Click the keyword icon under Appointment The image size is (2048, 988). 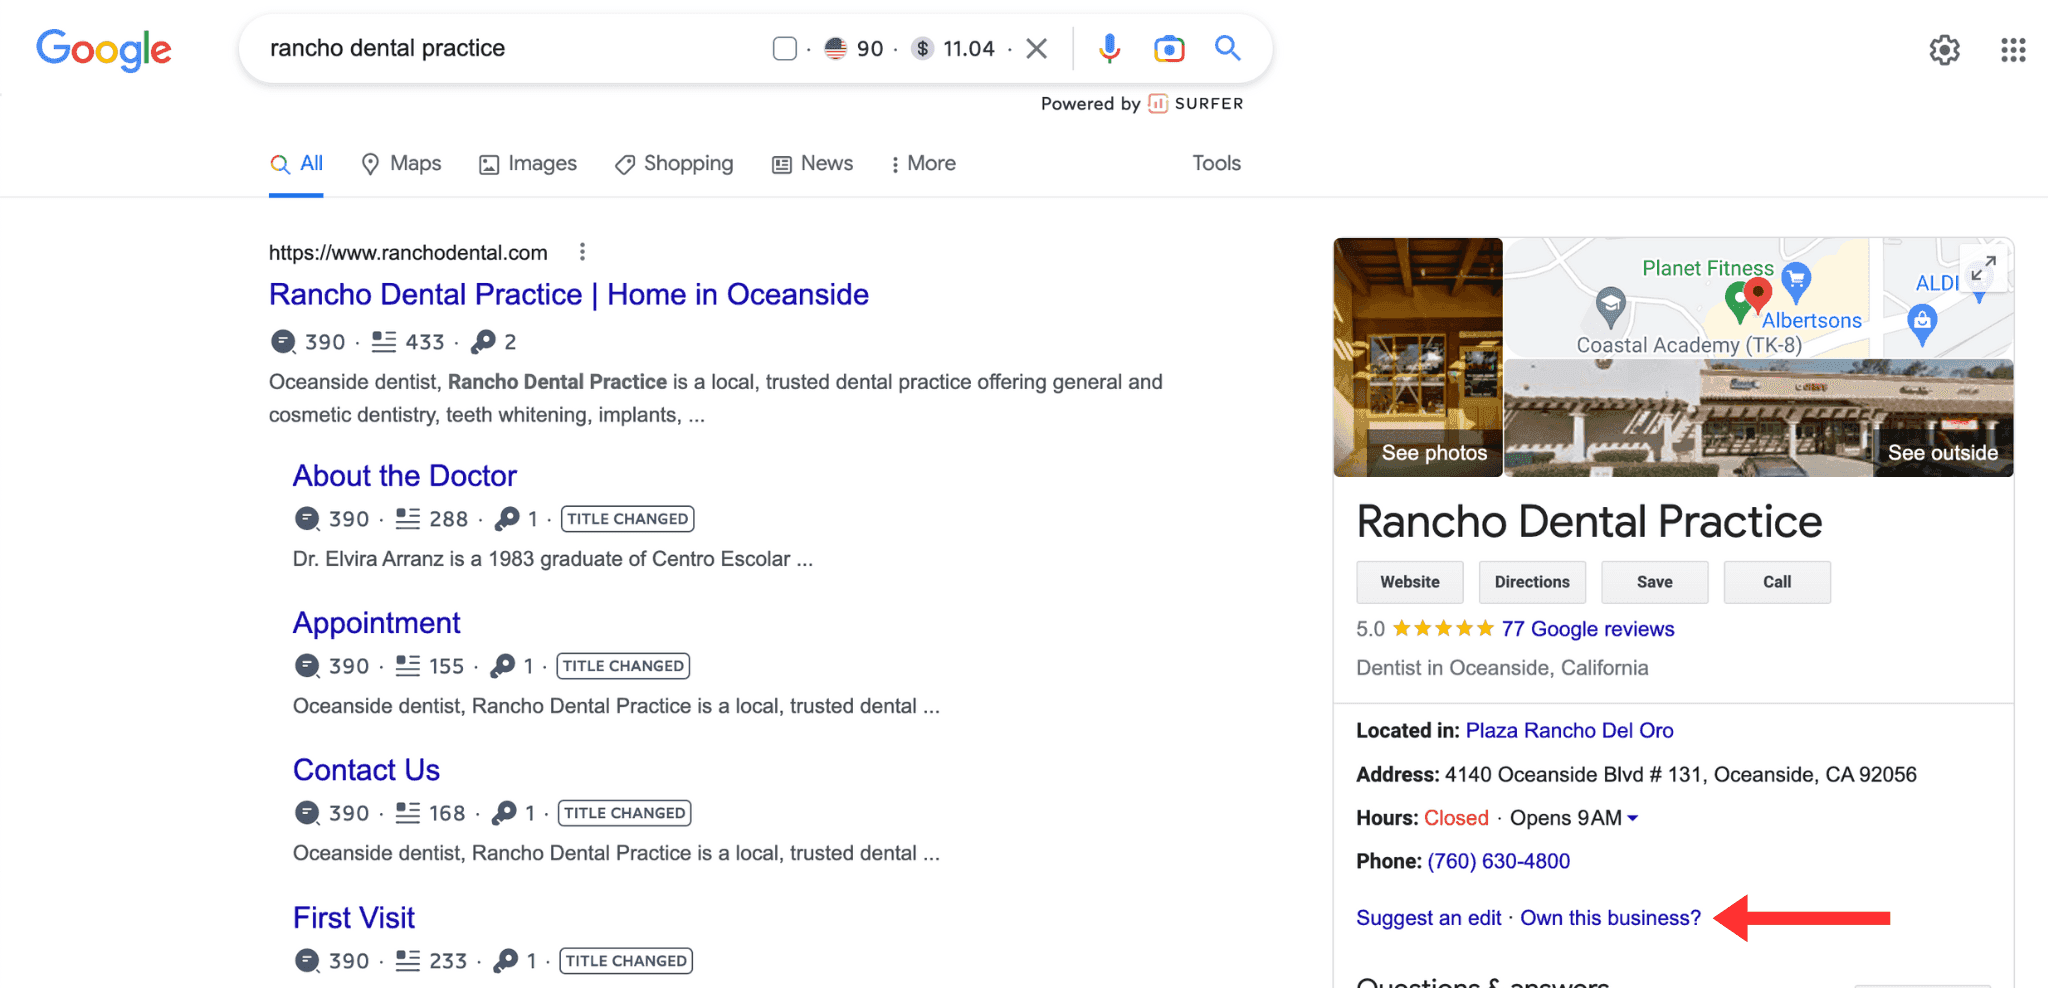pos(503,666)
